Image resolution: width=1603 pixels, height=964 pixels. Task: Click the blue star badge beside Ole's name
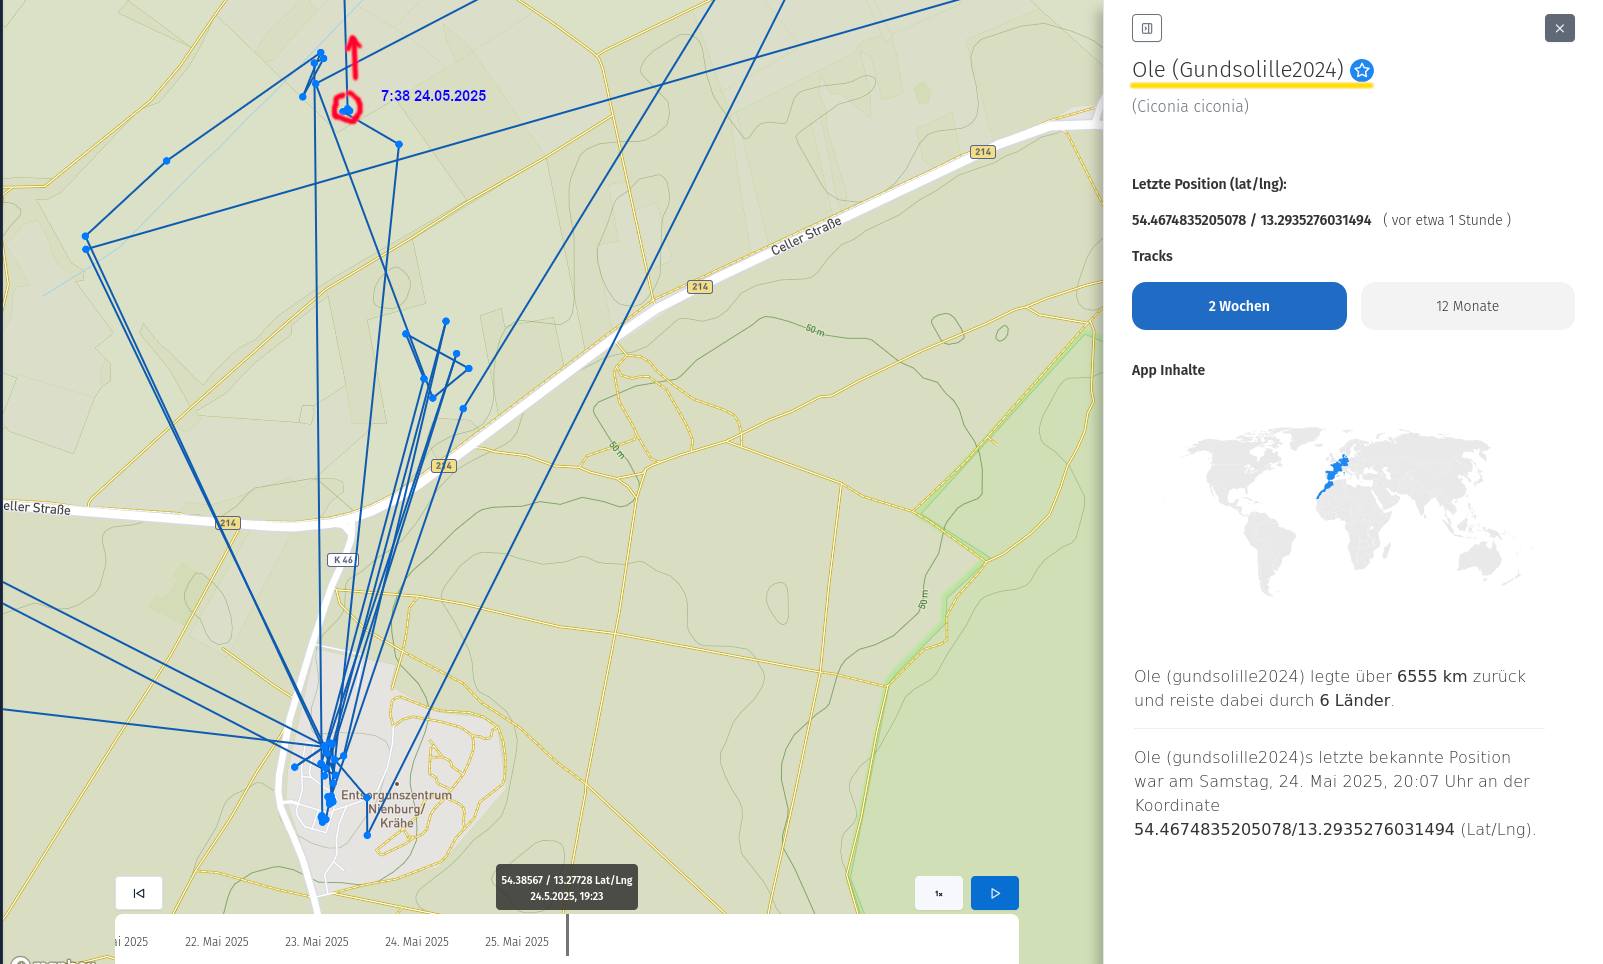click(x=1361, y=70)
